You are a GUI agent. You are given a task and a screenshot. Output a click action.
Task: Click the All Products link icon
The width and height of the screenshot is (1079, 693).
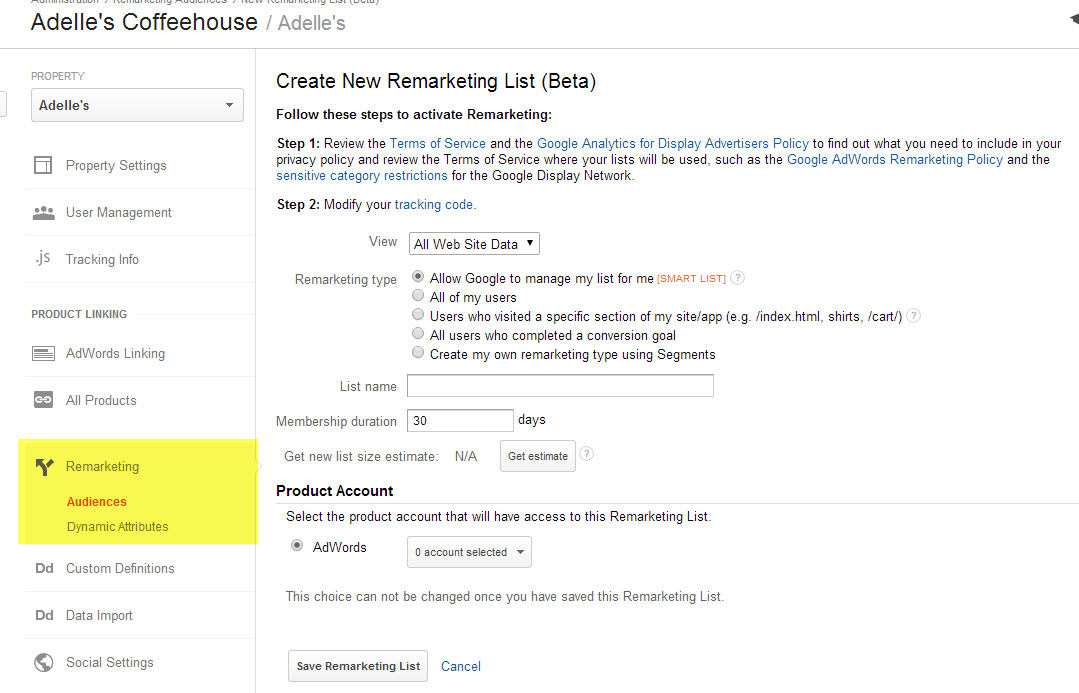click(x=43, y=400)
